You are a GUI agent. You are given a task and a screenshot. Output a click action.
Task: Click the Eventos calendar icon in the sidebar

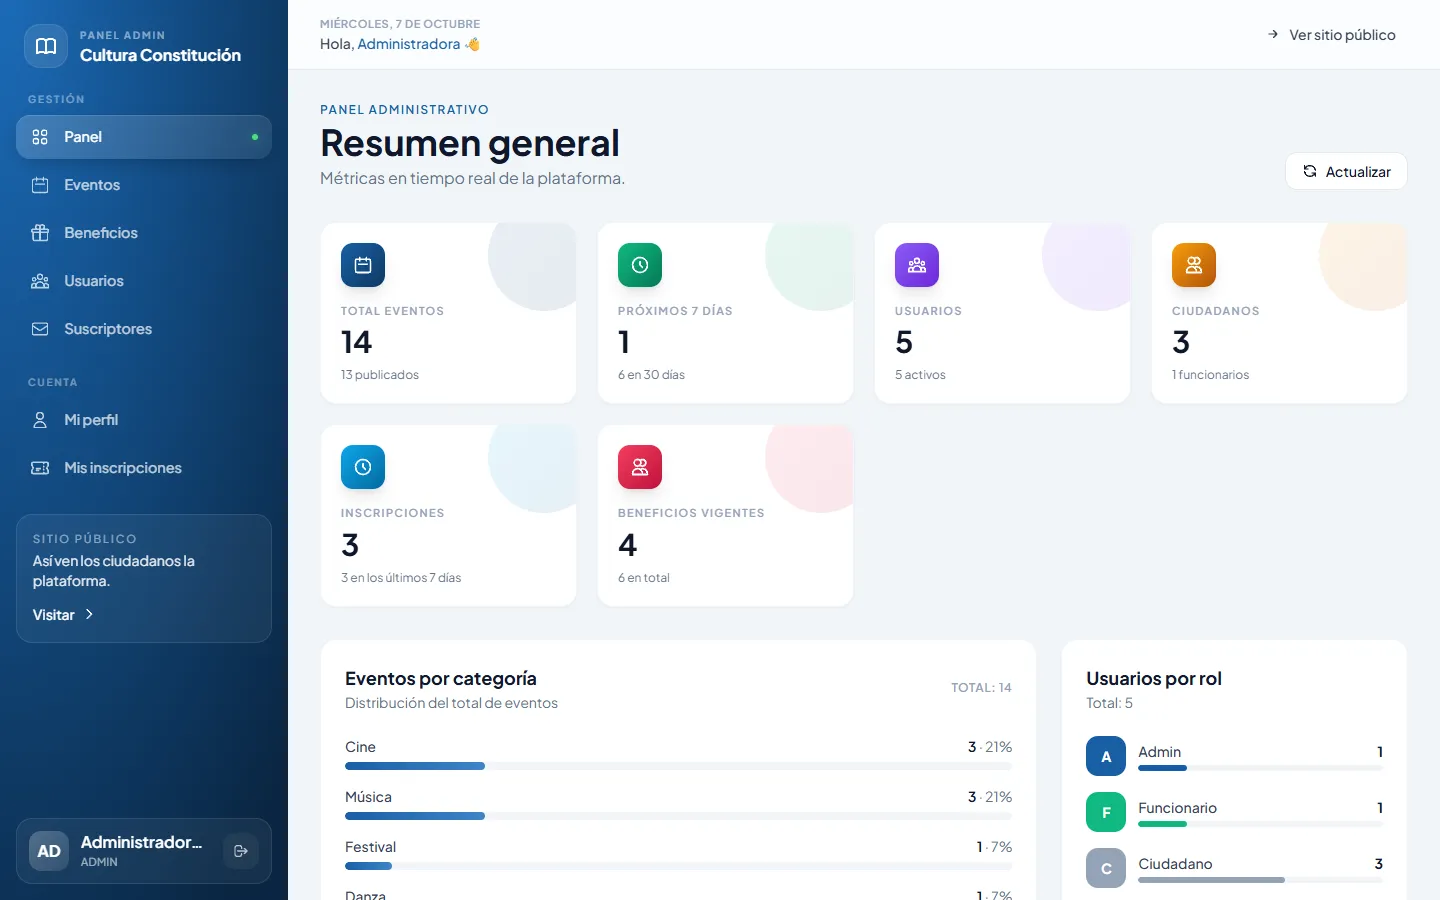(40, 185)
